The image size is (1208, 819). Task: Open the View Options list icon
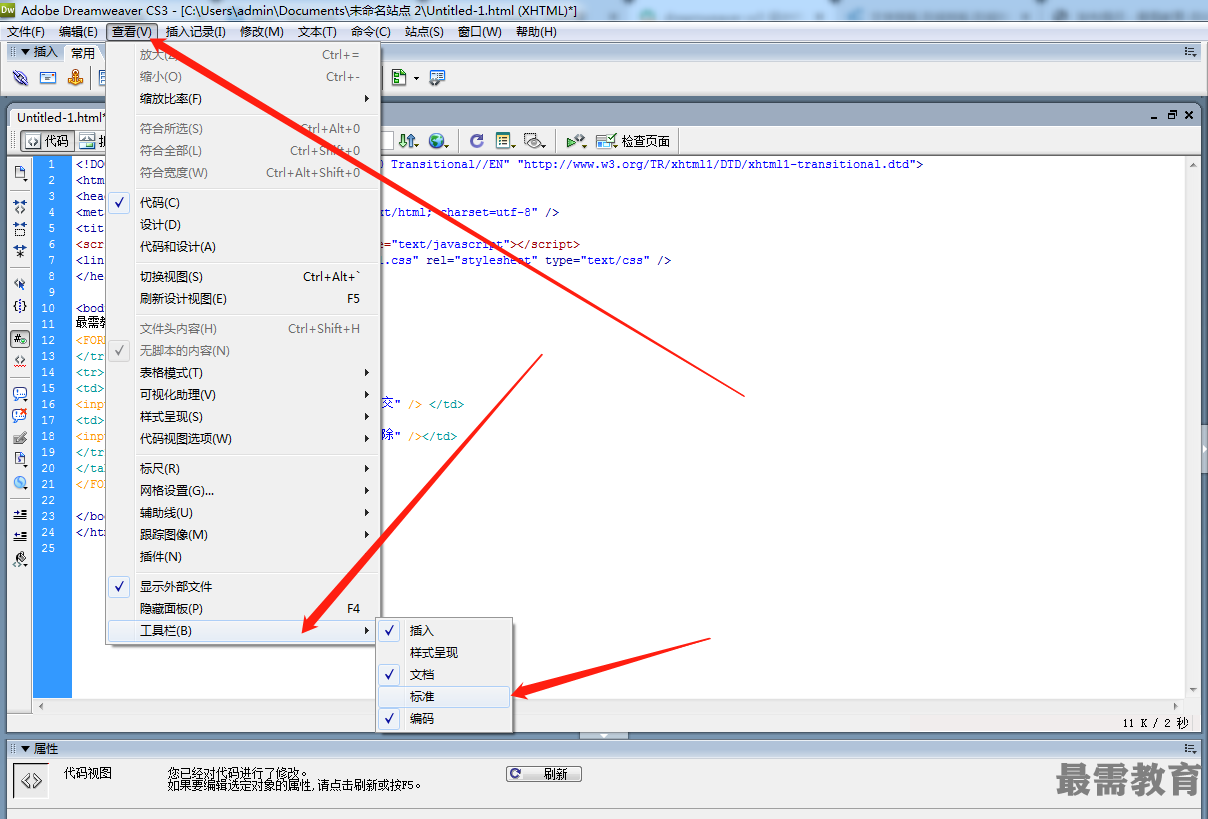point(505,141)
